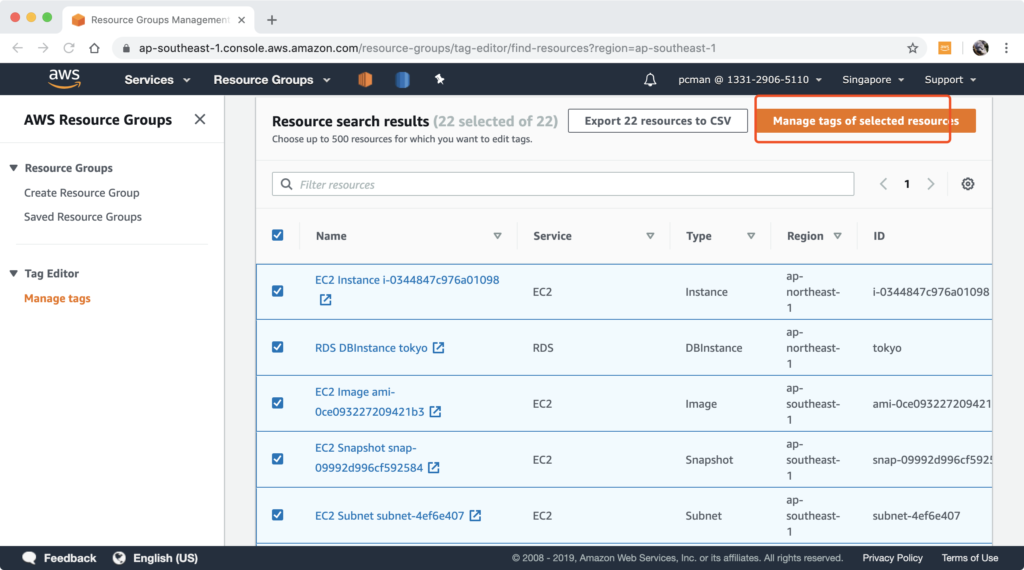
Task: Open EC2 Snapshot external link icon
Action: coord(434,467)
